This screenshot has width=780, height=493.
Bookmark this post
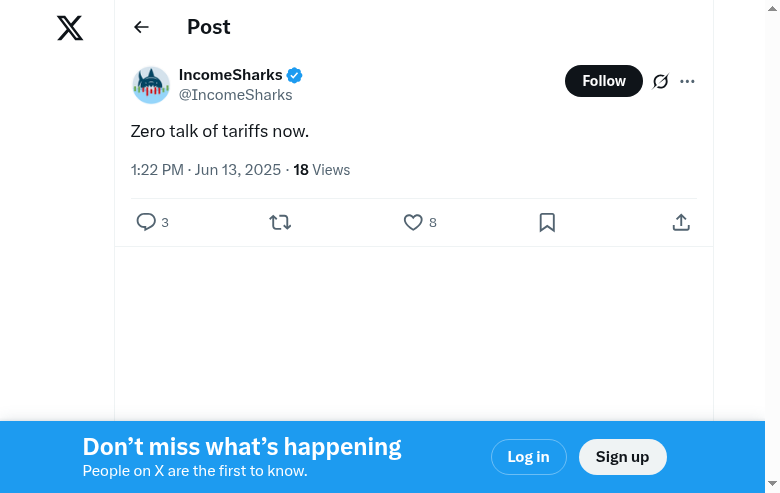tap(547, 222)
